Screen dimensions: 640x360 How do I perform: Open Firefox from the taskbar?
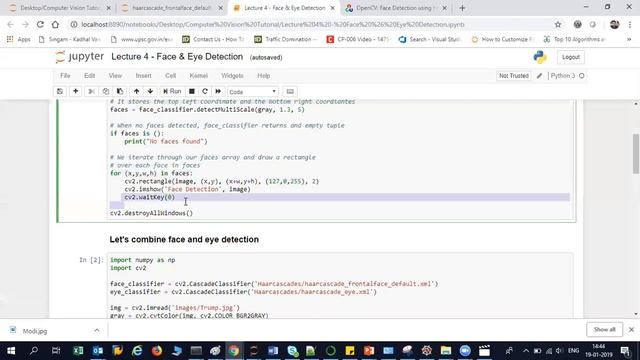[157, 351]
